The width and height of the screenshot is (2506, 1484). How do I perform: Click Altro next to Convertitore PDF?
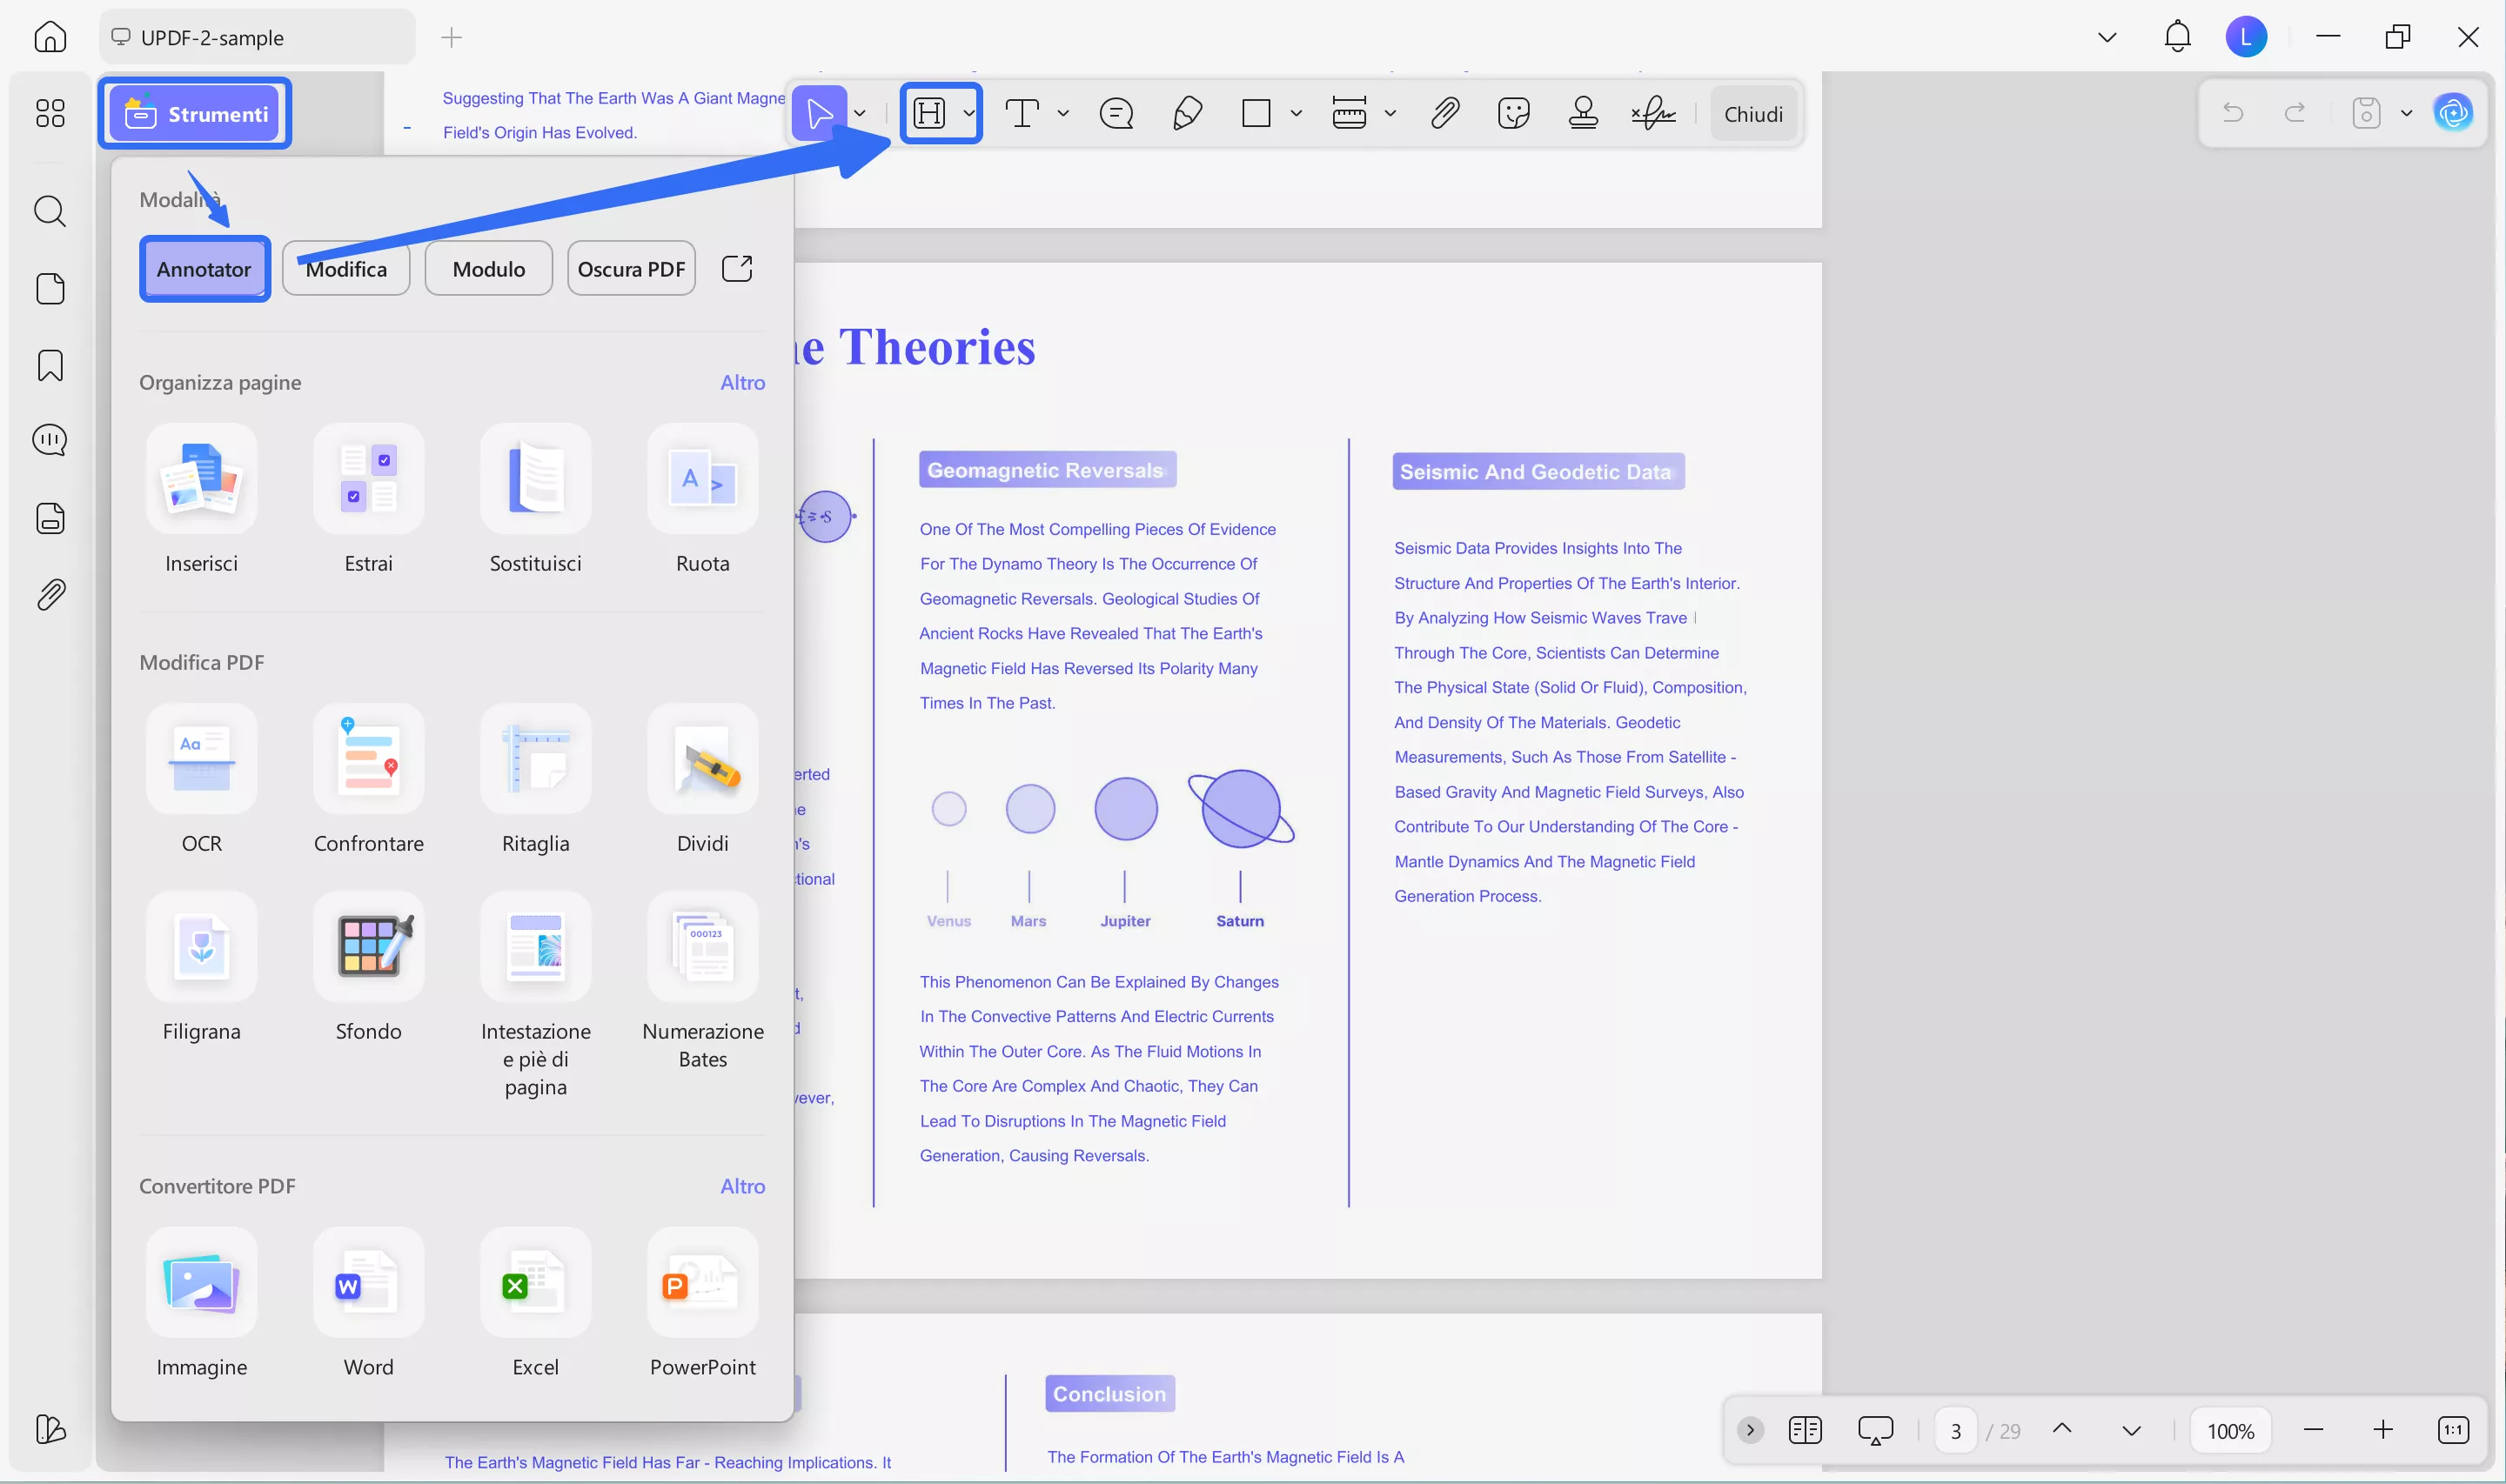tap(742, 1186)
